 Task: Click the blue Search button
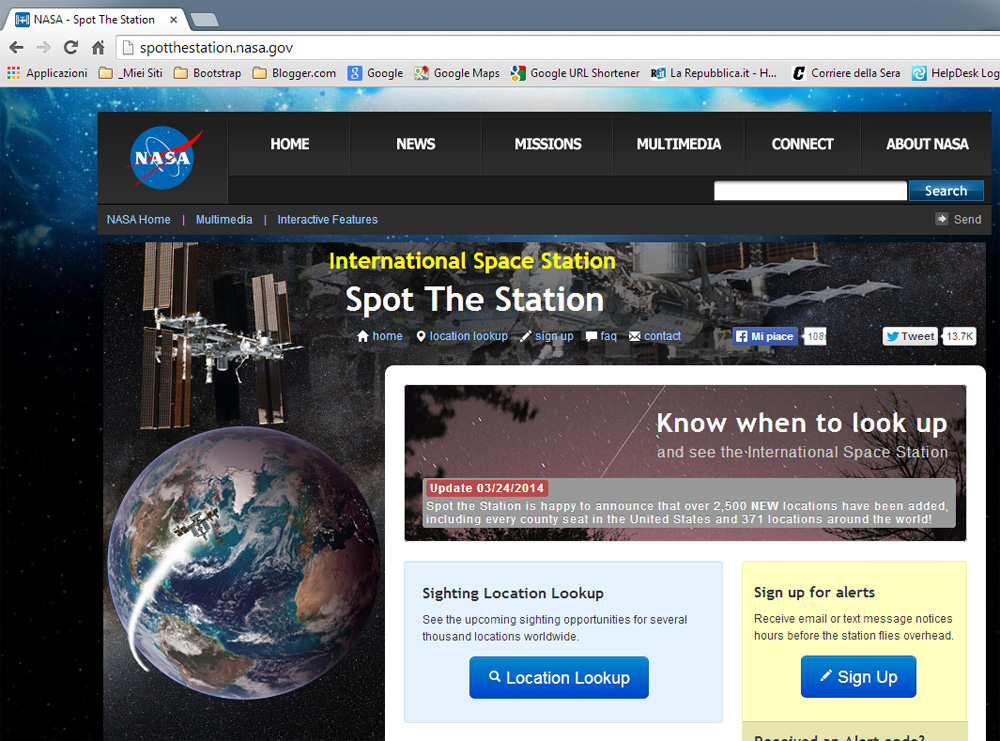(x=946, y=191)
